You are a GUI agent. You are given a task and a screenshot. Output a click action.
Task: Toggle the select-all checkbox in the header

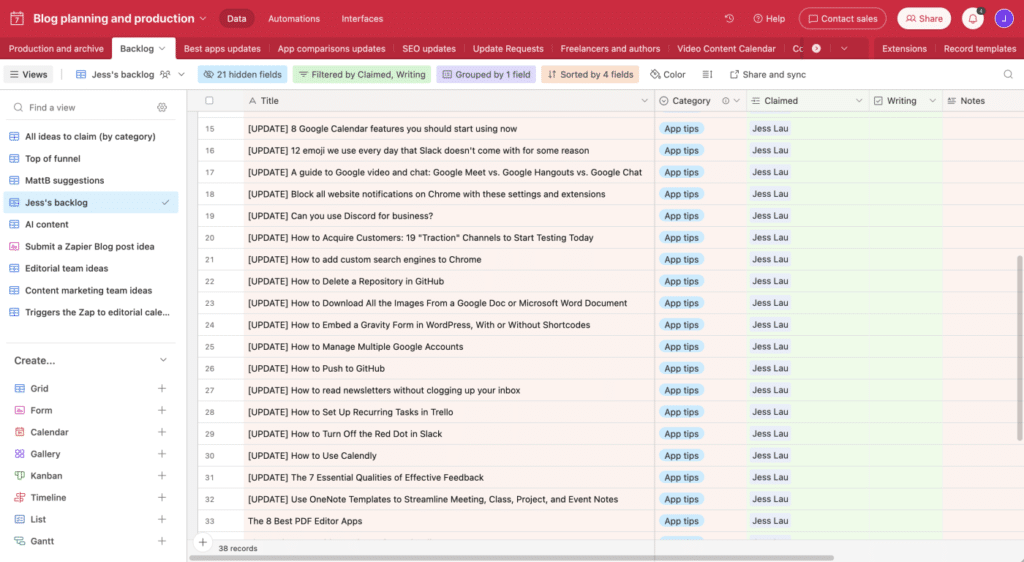pos(209,101)
